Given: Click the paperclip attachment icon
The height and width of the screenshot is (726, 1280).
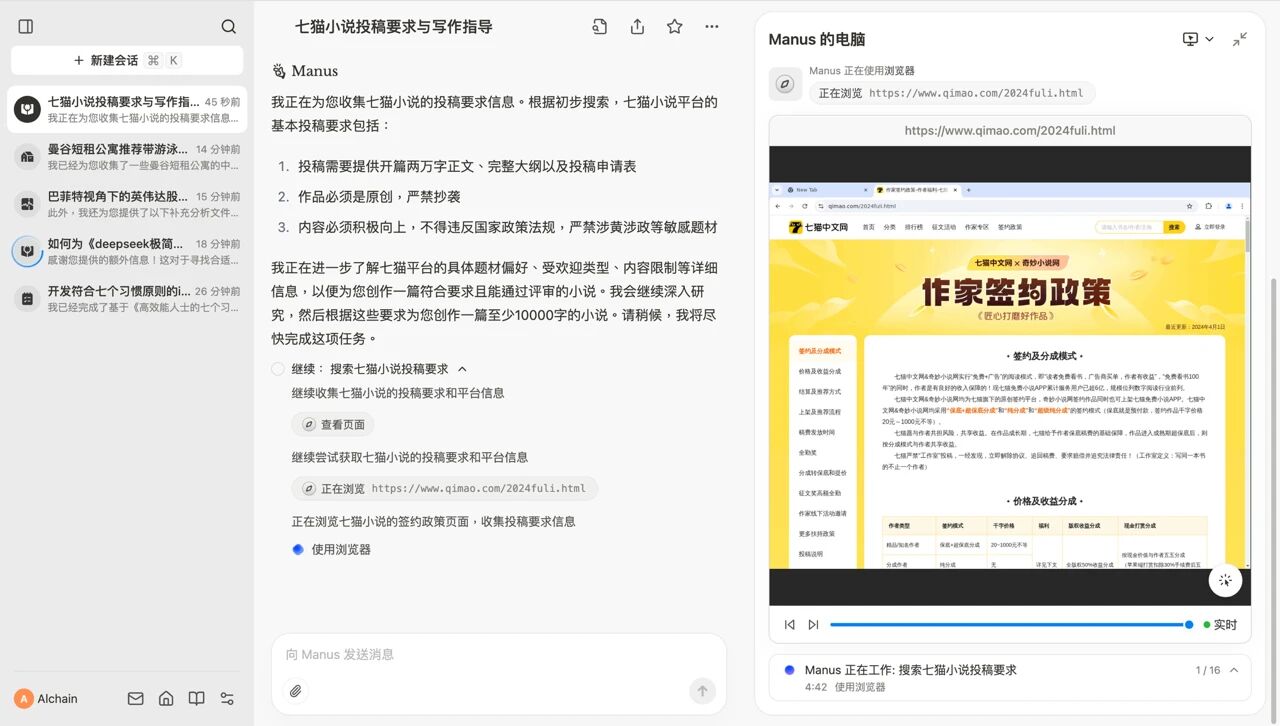Looking at the screenshot, I should coord(295,691).
